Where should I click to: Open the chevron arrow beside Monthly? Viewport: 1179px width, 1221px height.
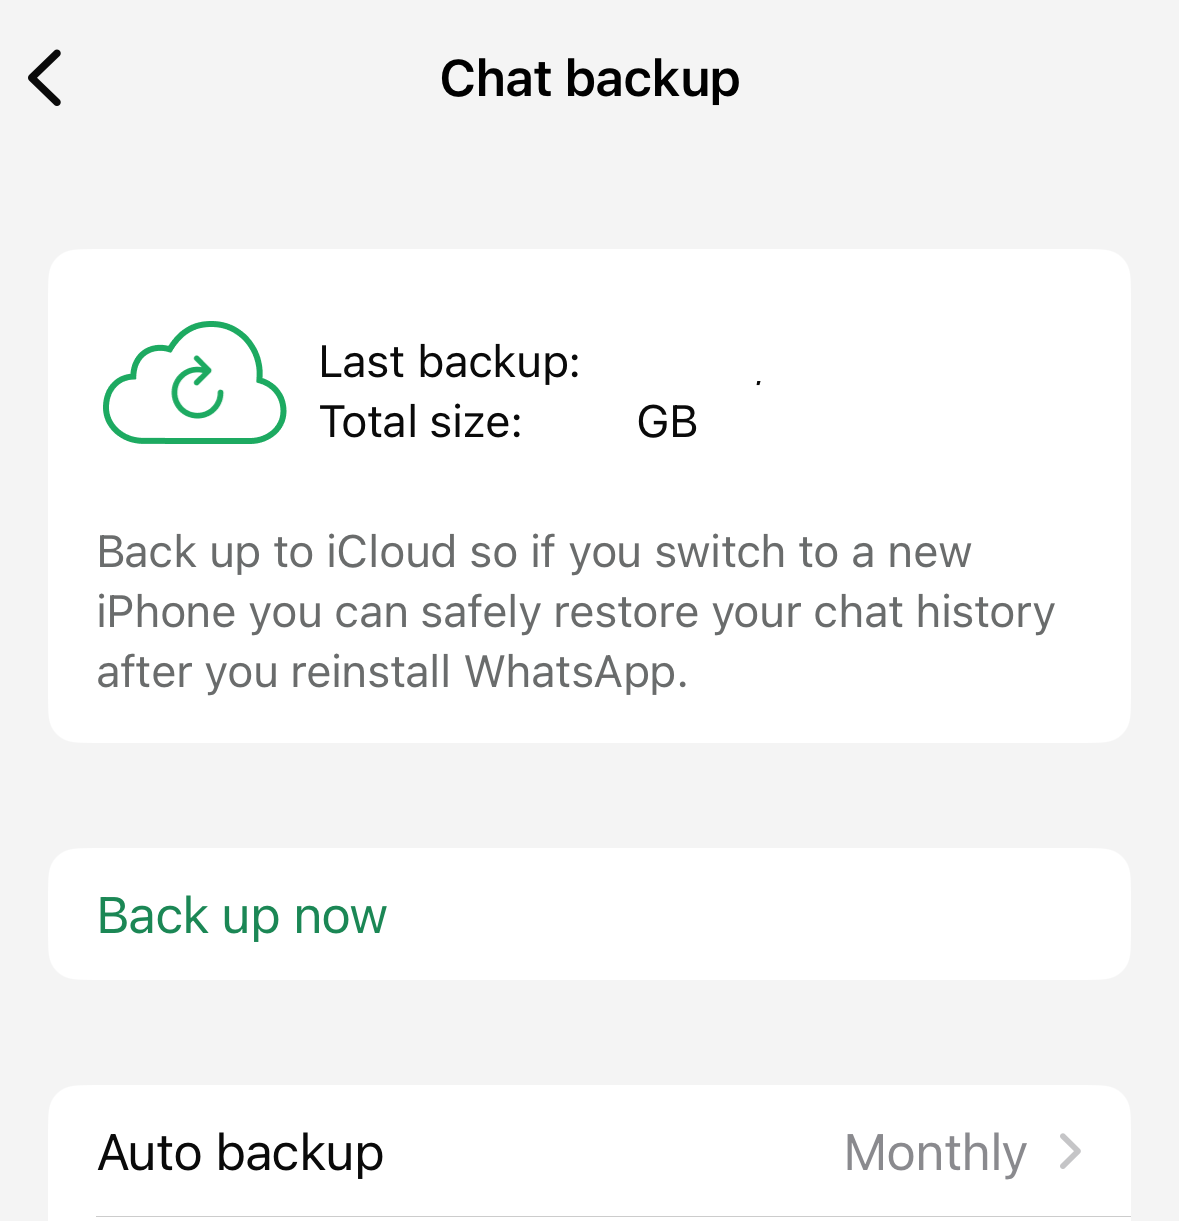1070,1152
